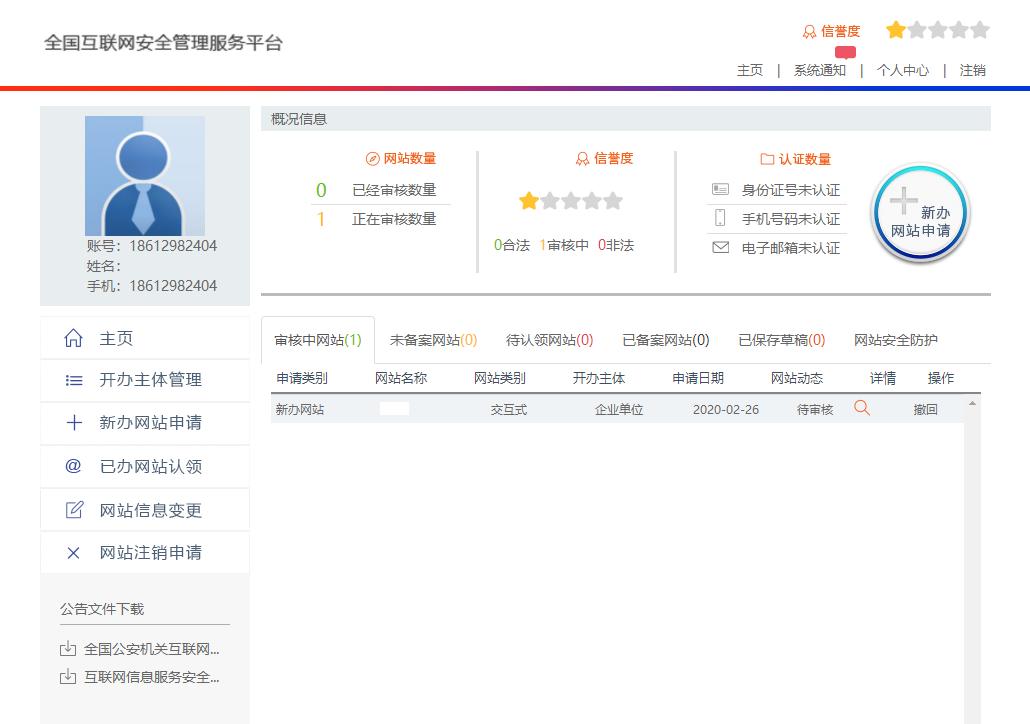Open details via the magnifier icon in table row
Image resolution: width=1030 pixels, height=724 pixels.
coord(859,409)
